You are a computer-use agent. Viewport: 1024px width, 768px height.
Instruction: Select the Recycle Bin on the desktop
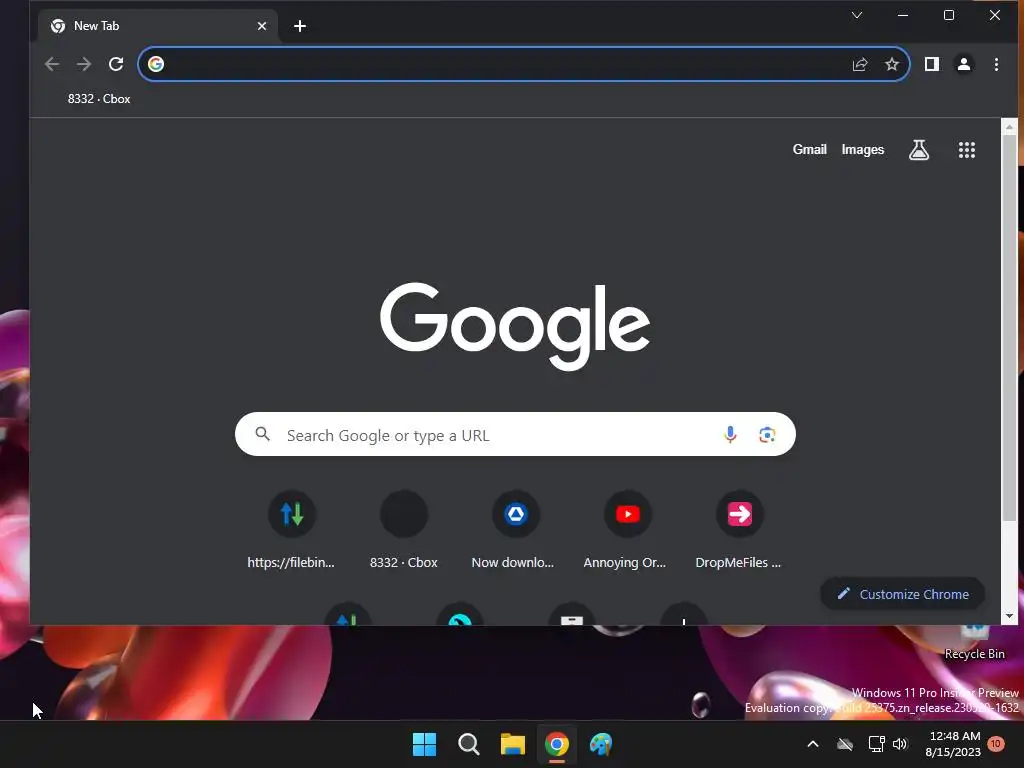(974, 643)
